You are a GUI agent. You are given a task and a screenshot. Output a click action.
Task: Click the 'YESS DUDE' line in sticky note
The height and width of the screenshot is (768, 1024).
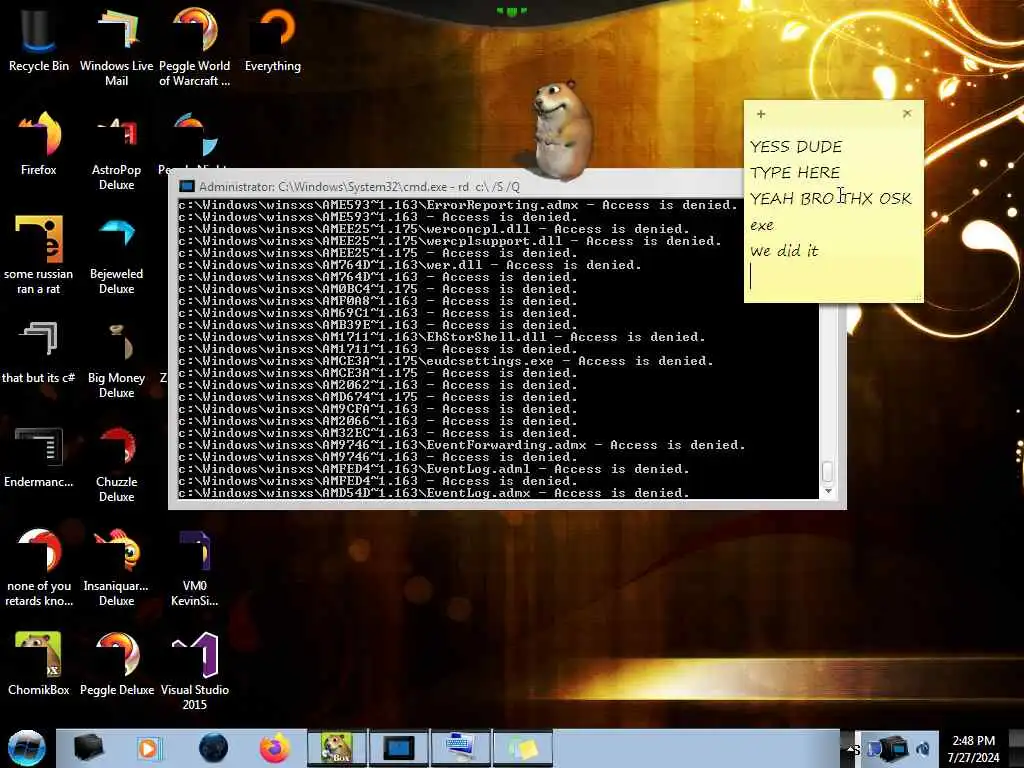coord(796,147)
